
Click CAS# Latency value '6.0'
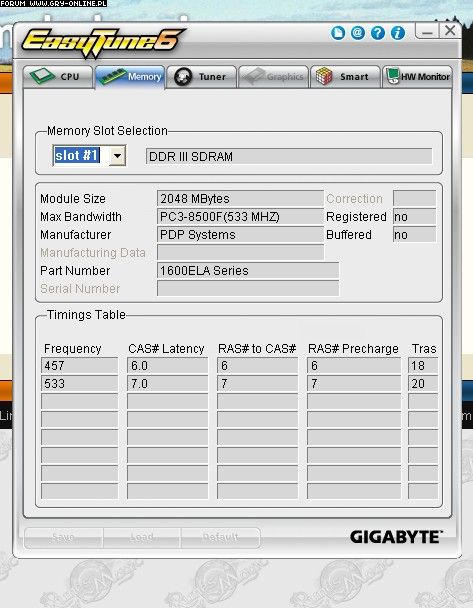click(167, 366)
